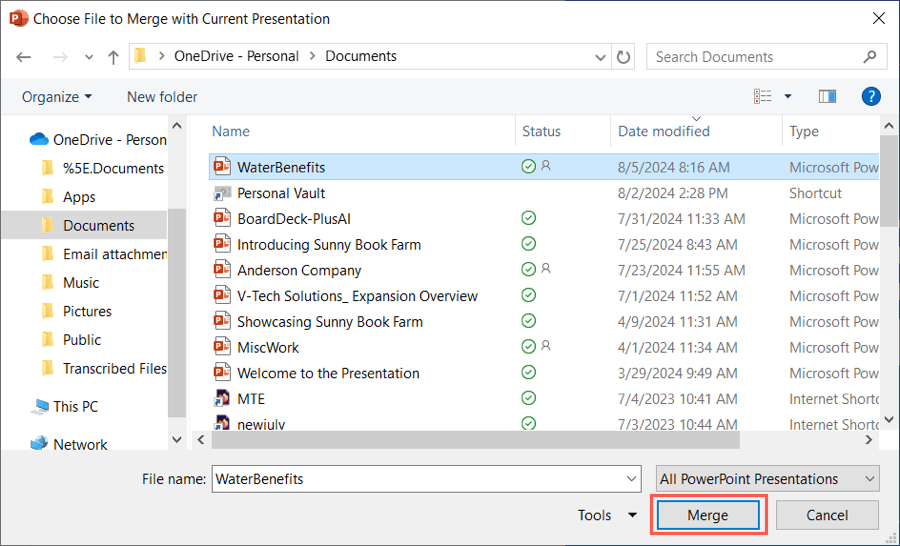Image resolution: width=900 pixels, height=546 pixels.
Task: Change view layout icon
Action: (x=762, y=96)
